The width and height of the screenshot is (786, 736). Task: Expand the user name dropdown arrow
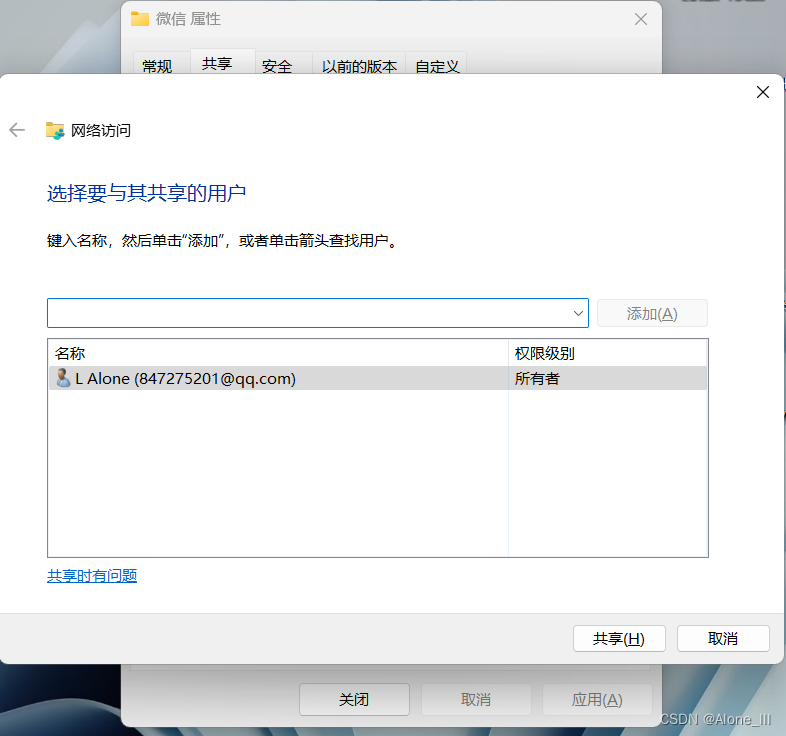(578, 313)
